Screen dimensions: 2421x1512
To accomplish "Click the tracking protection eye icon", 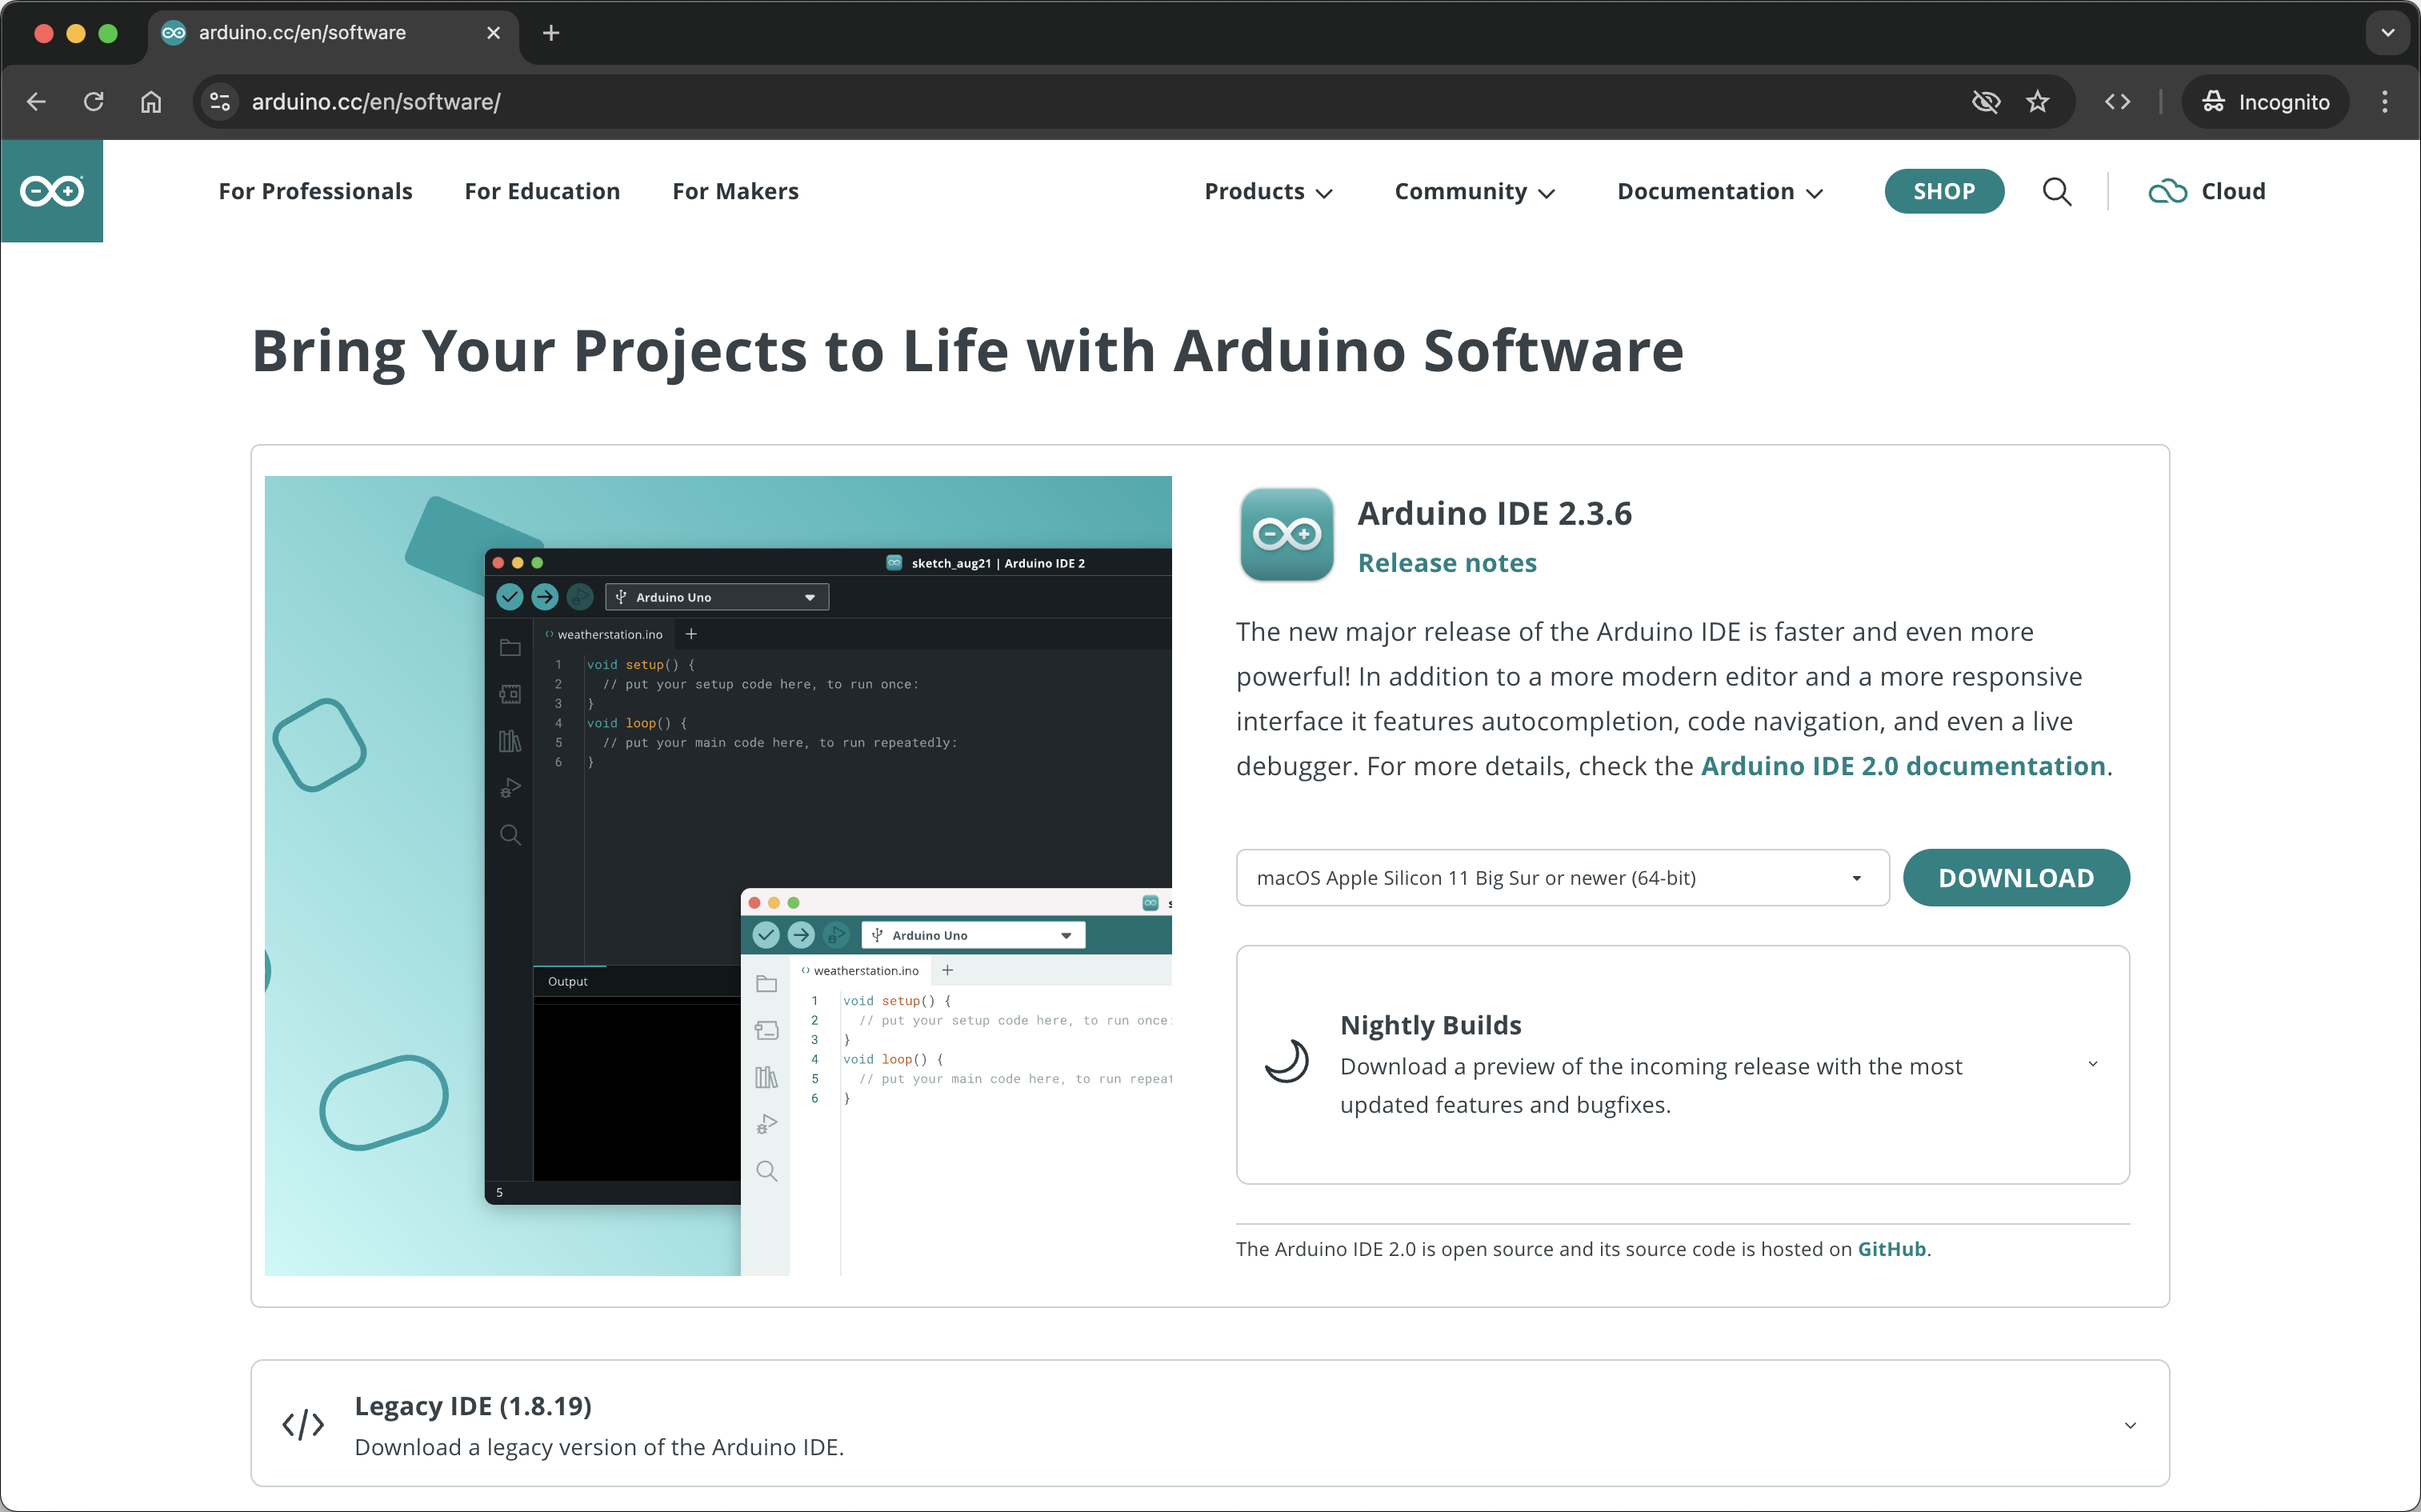I will tap(1985, 102).
